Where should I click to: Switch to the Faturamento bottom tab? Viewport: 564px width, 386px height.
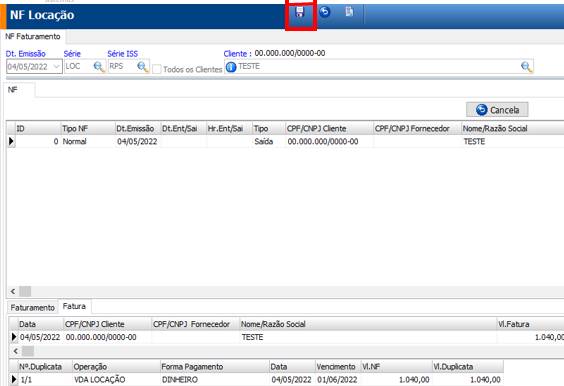click(x=32, y=308)
